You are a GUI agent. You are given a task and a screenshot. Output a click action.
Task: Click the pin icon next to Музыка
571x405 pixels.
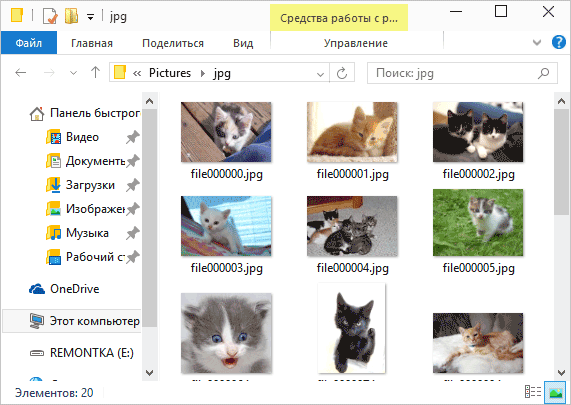point(133,233)
